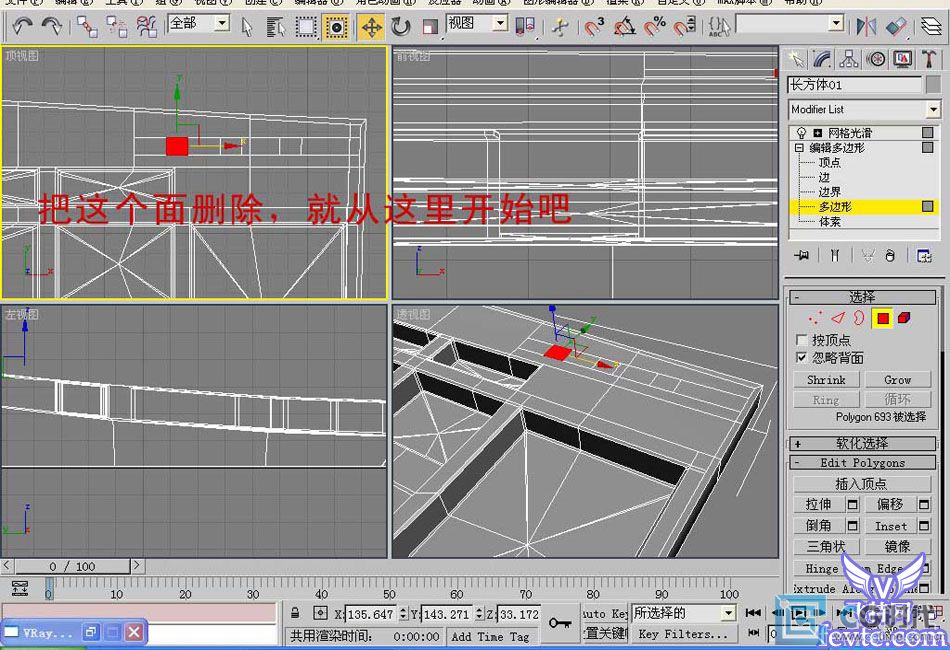
Task: Click the Use Pivot Point Center button
Action: click(x=525, y=25)
